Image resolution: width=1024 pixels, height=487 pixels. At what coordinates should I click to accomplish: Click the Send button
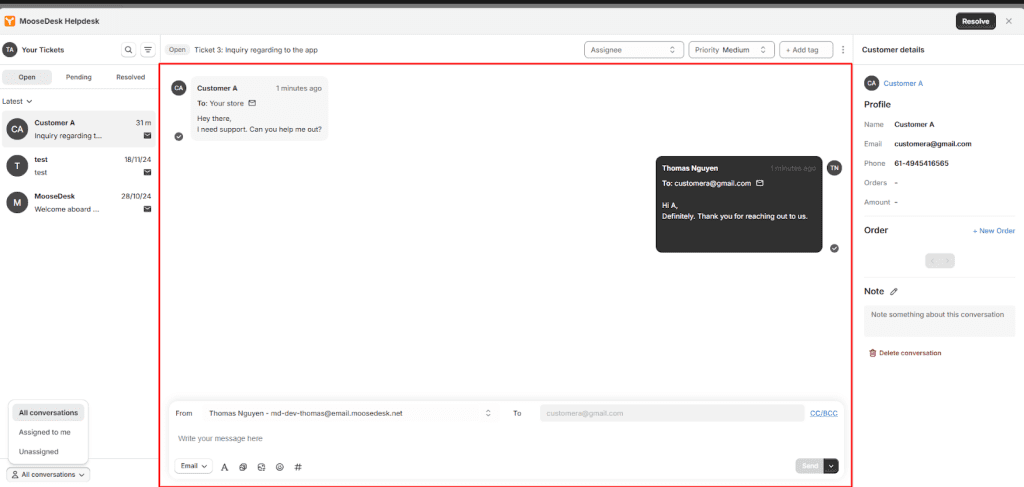[810, 466]
